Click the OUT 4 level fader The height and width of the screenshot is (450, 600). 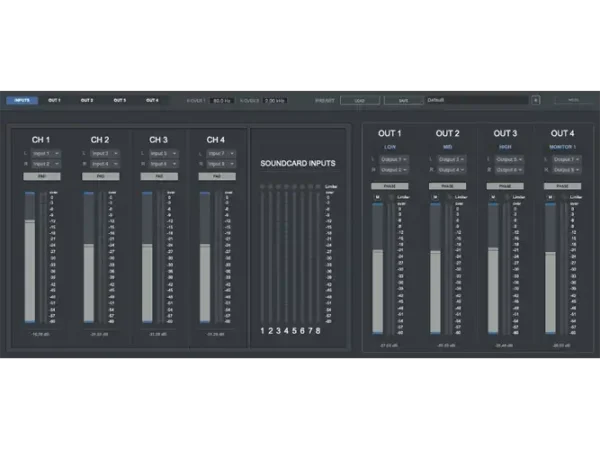click(550, 269)
